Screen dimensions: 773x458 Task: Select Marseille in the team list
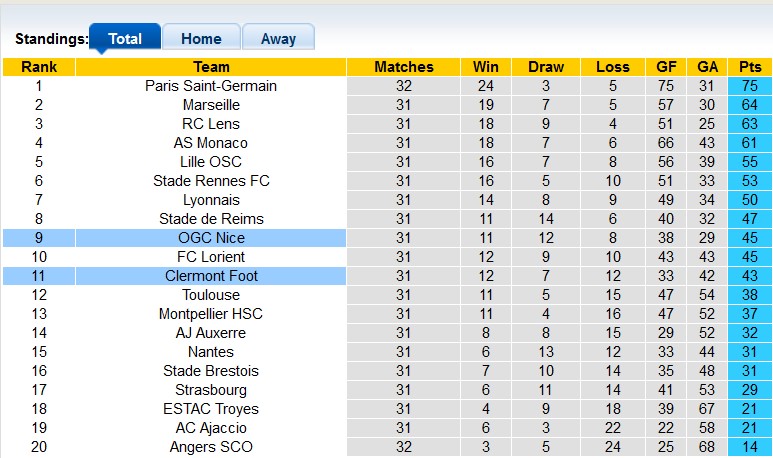pos(211,105)
